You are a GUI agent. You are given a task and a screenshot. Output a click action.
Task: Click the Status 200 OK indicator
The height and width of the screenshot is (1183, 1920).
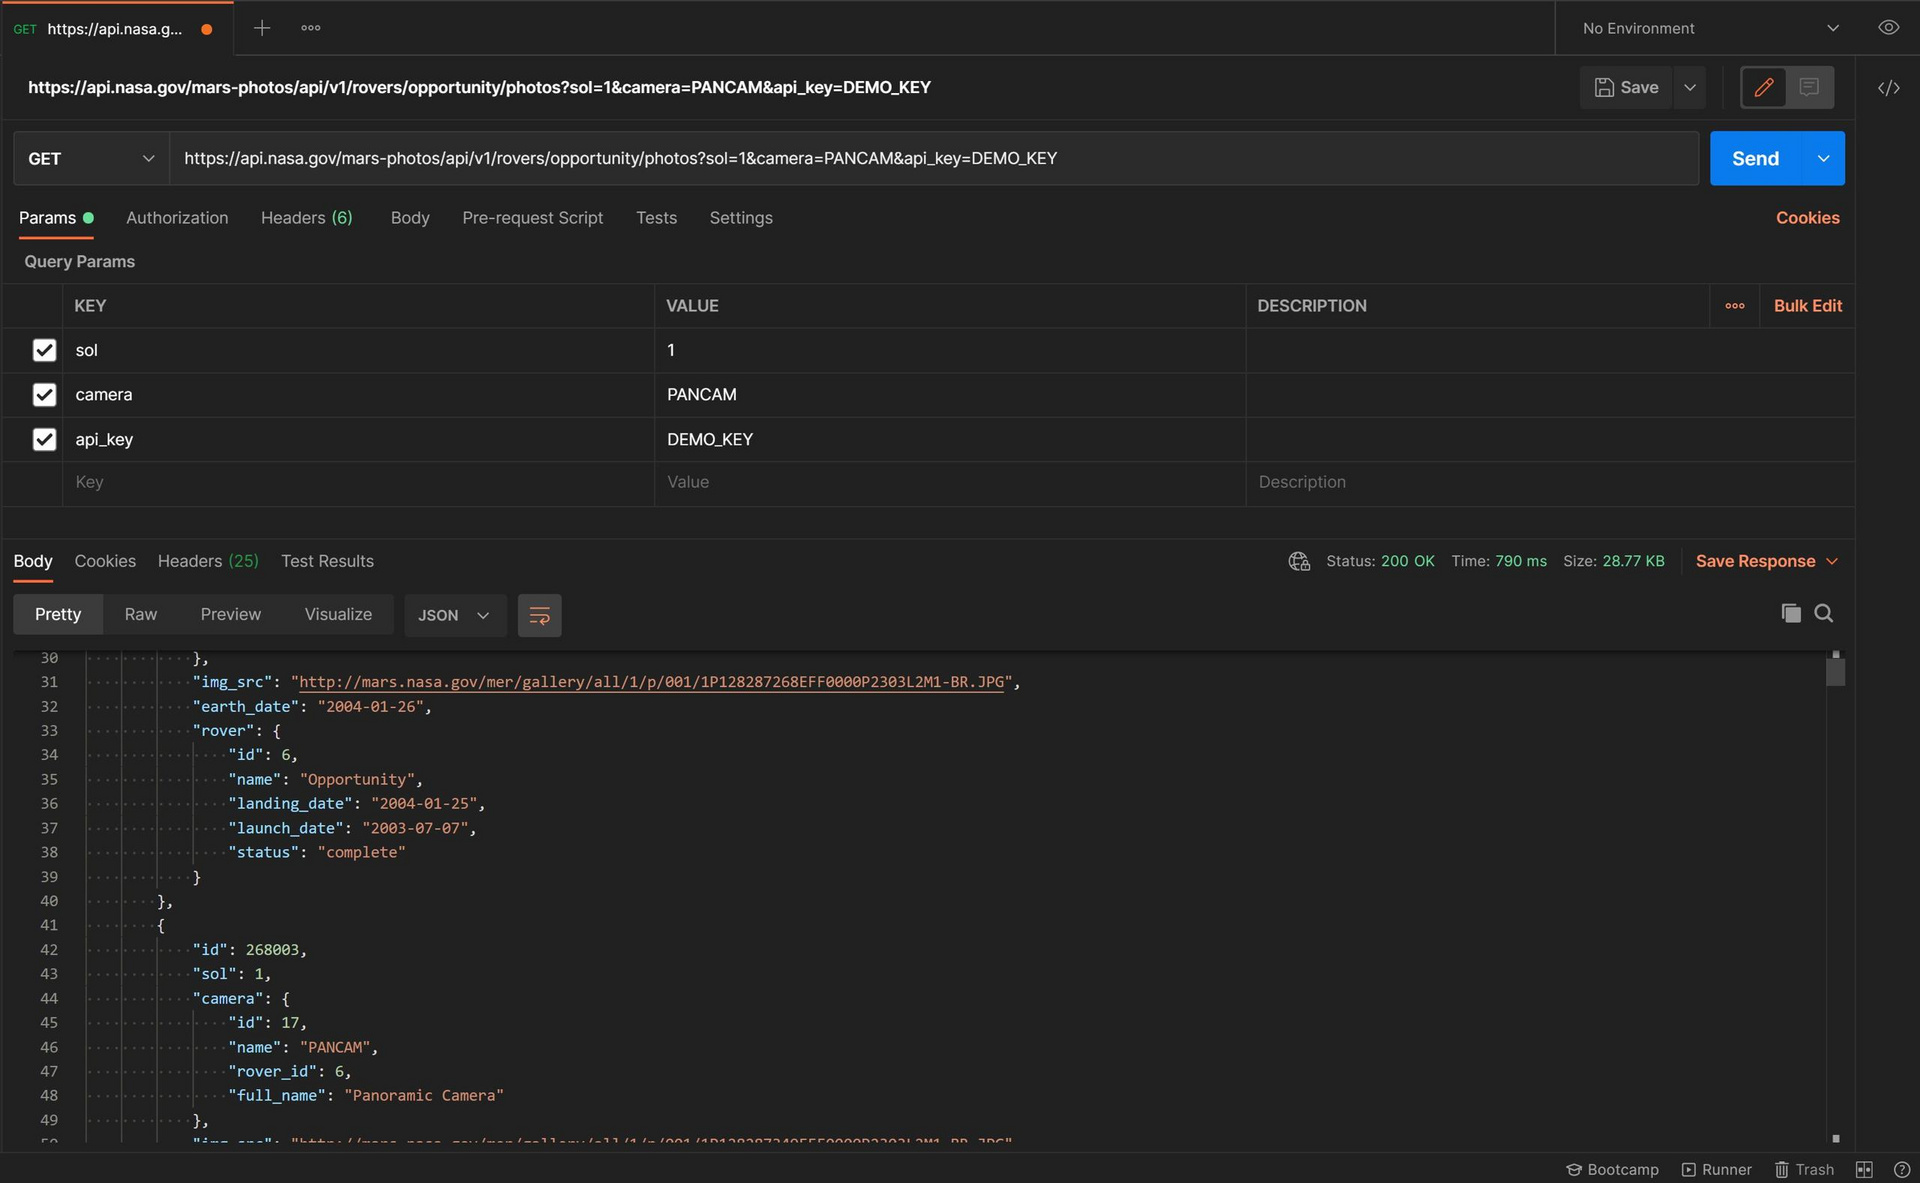click(1380, 561)
